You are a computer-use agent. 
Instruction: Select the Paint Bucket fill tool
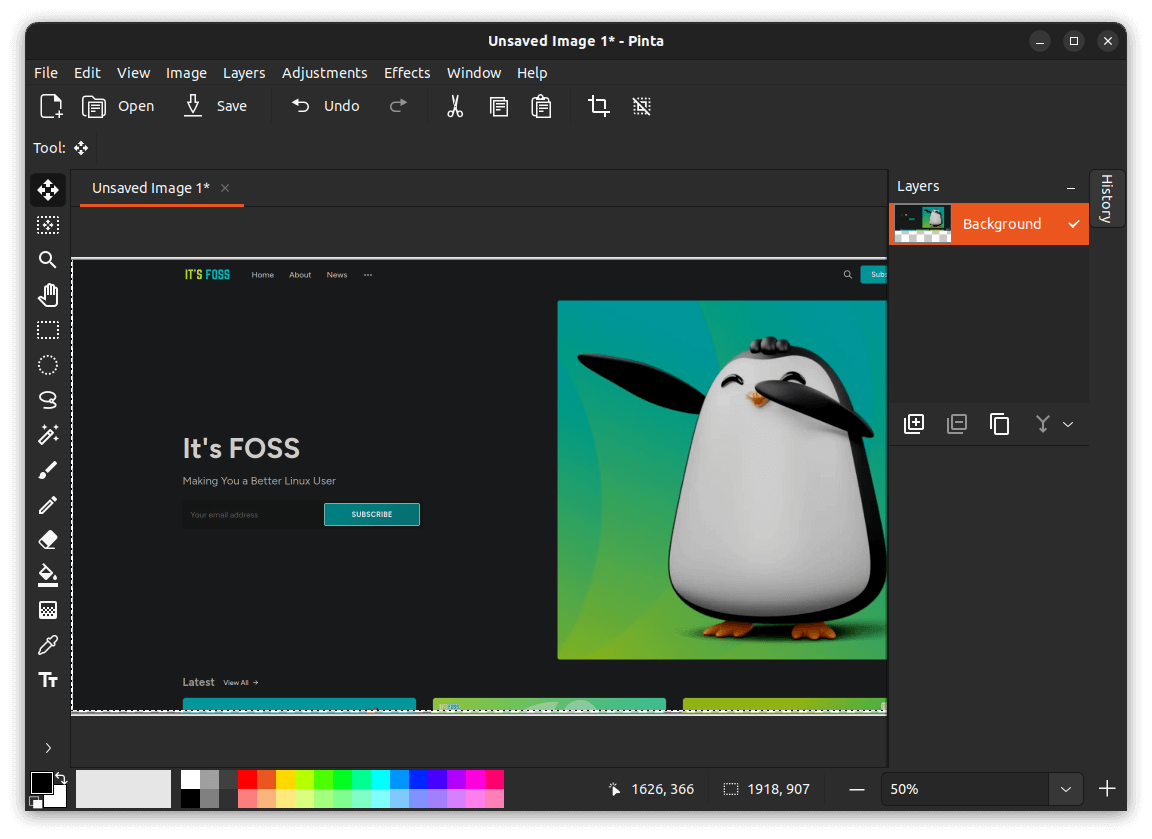click(48, 575)
